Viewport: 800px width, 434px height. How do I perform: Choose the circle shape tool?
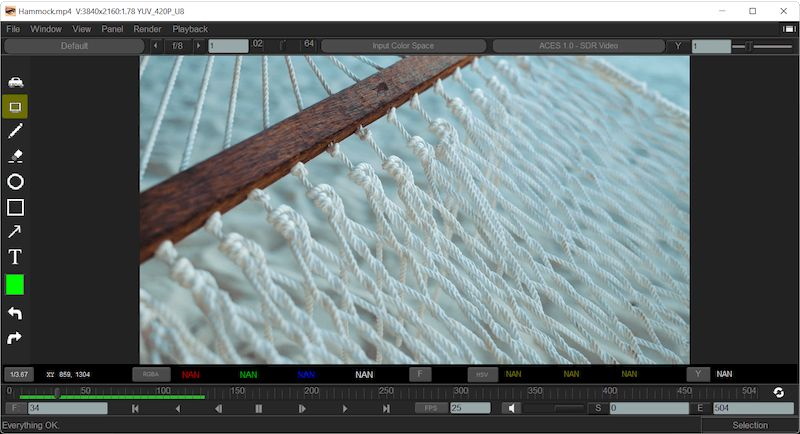click(x=15, y=182)
